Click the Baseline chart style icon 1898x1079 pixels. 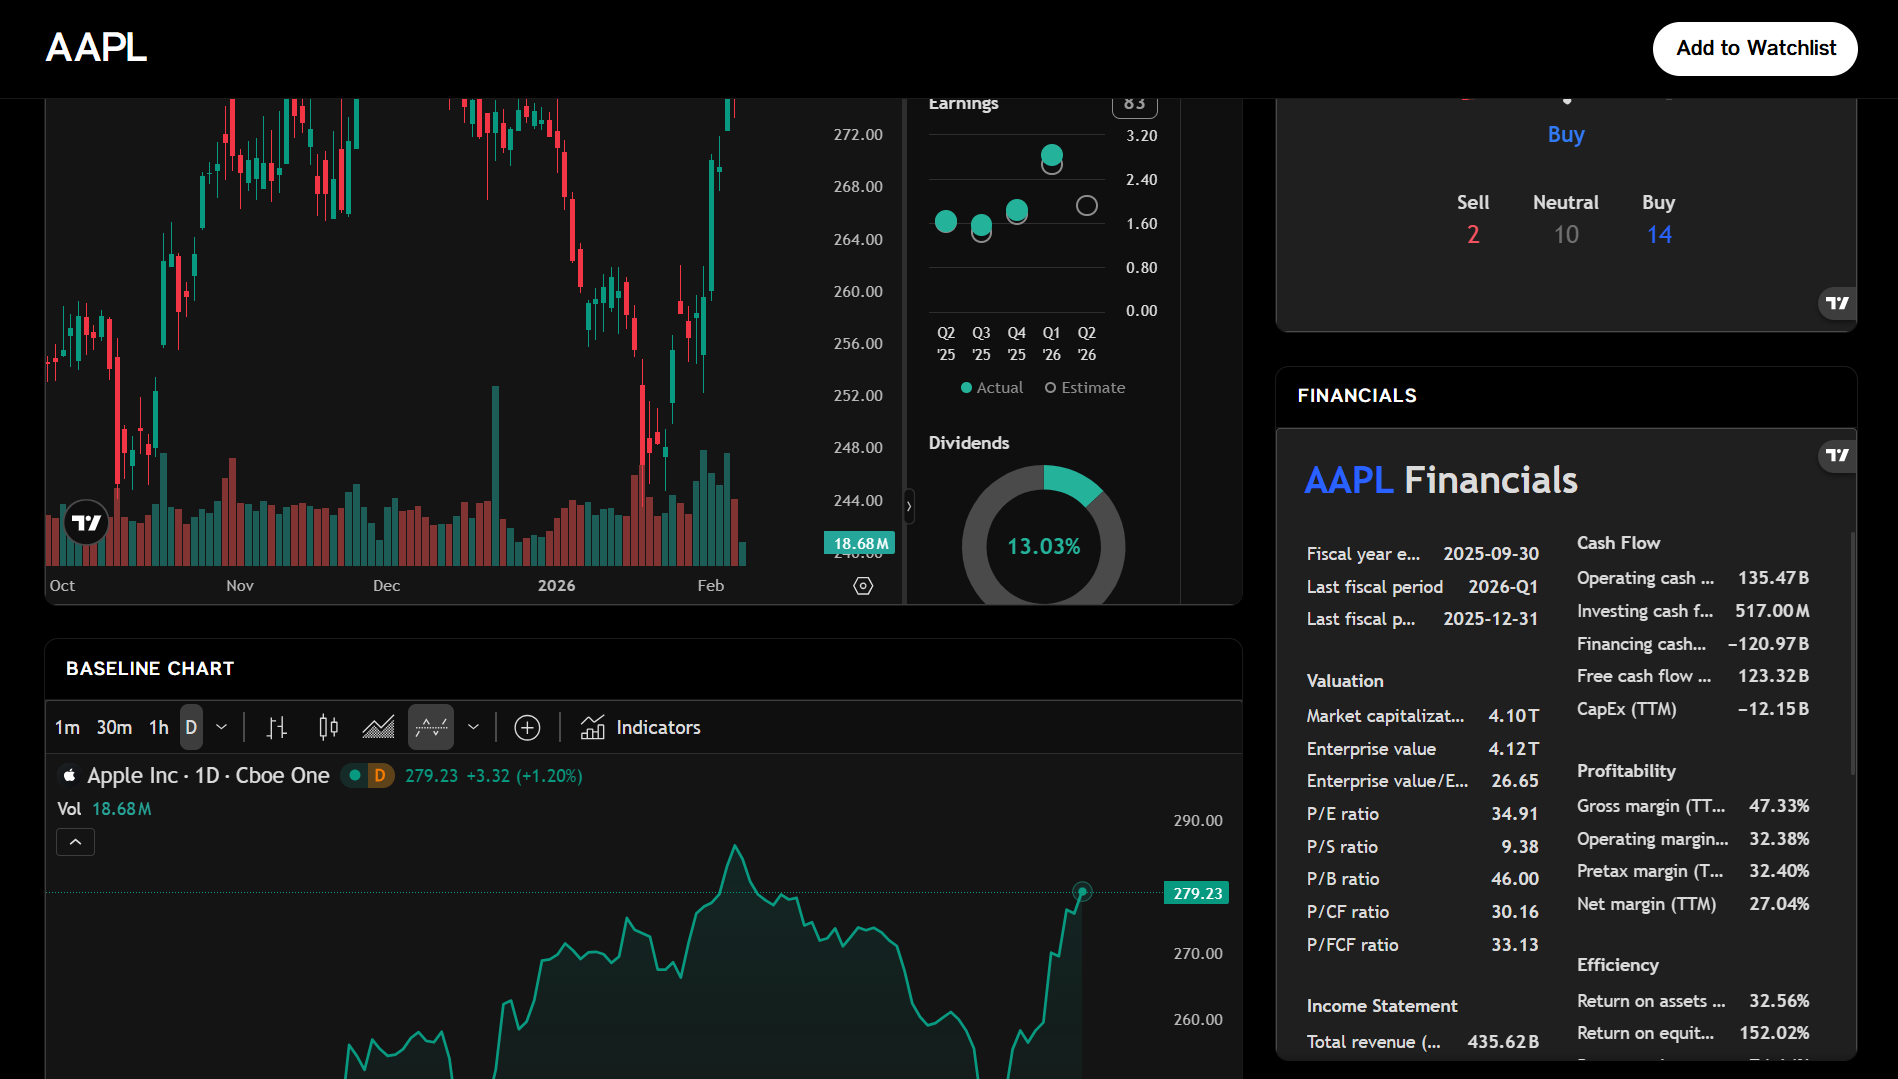431,728
